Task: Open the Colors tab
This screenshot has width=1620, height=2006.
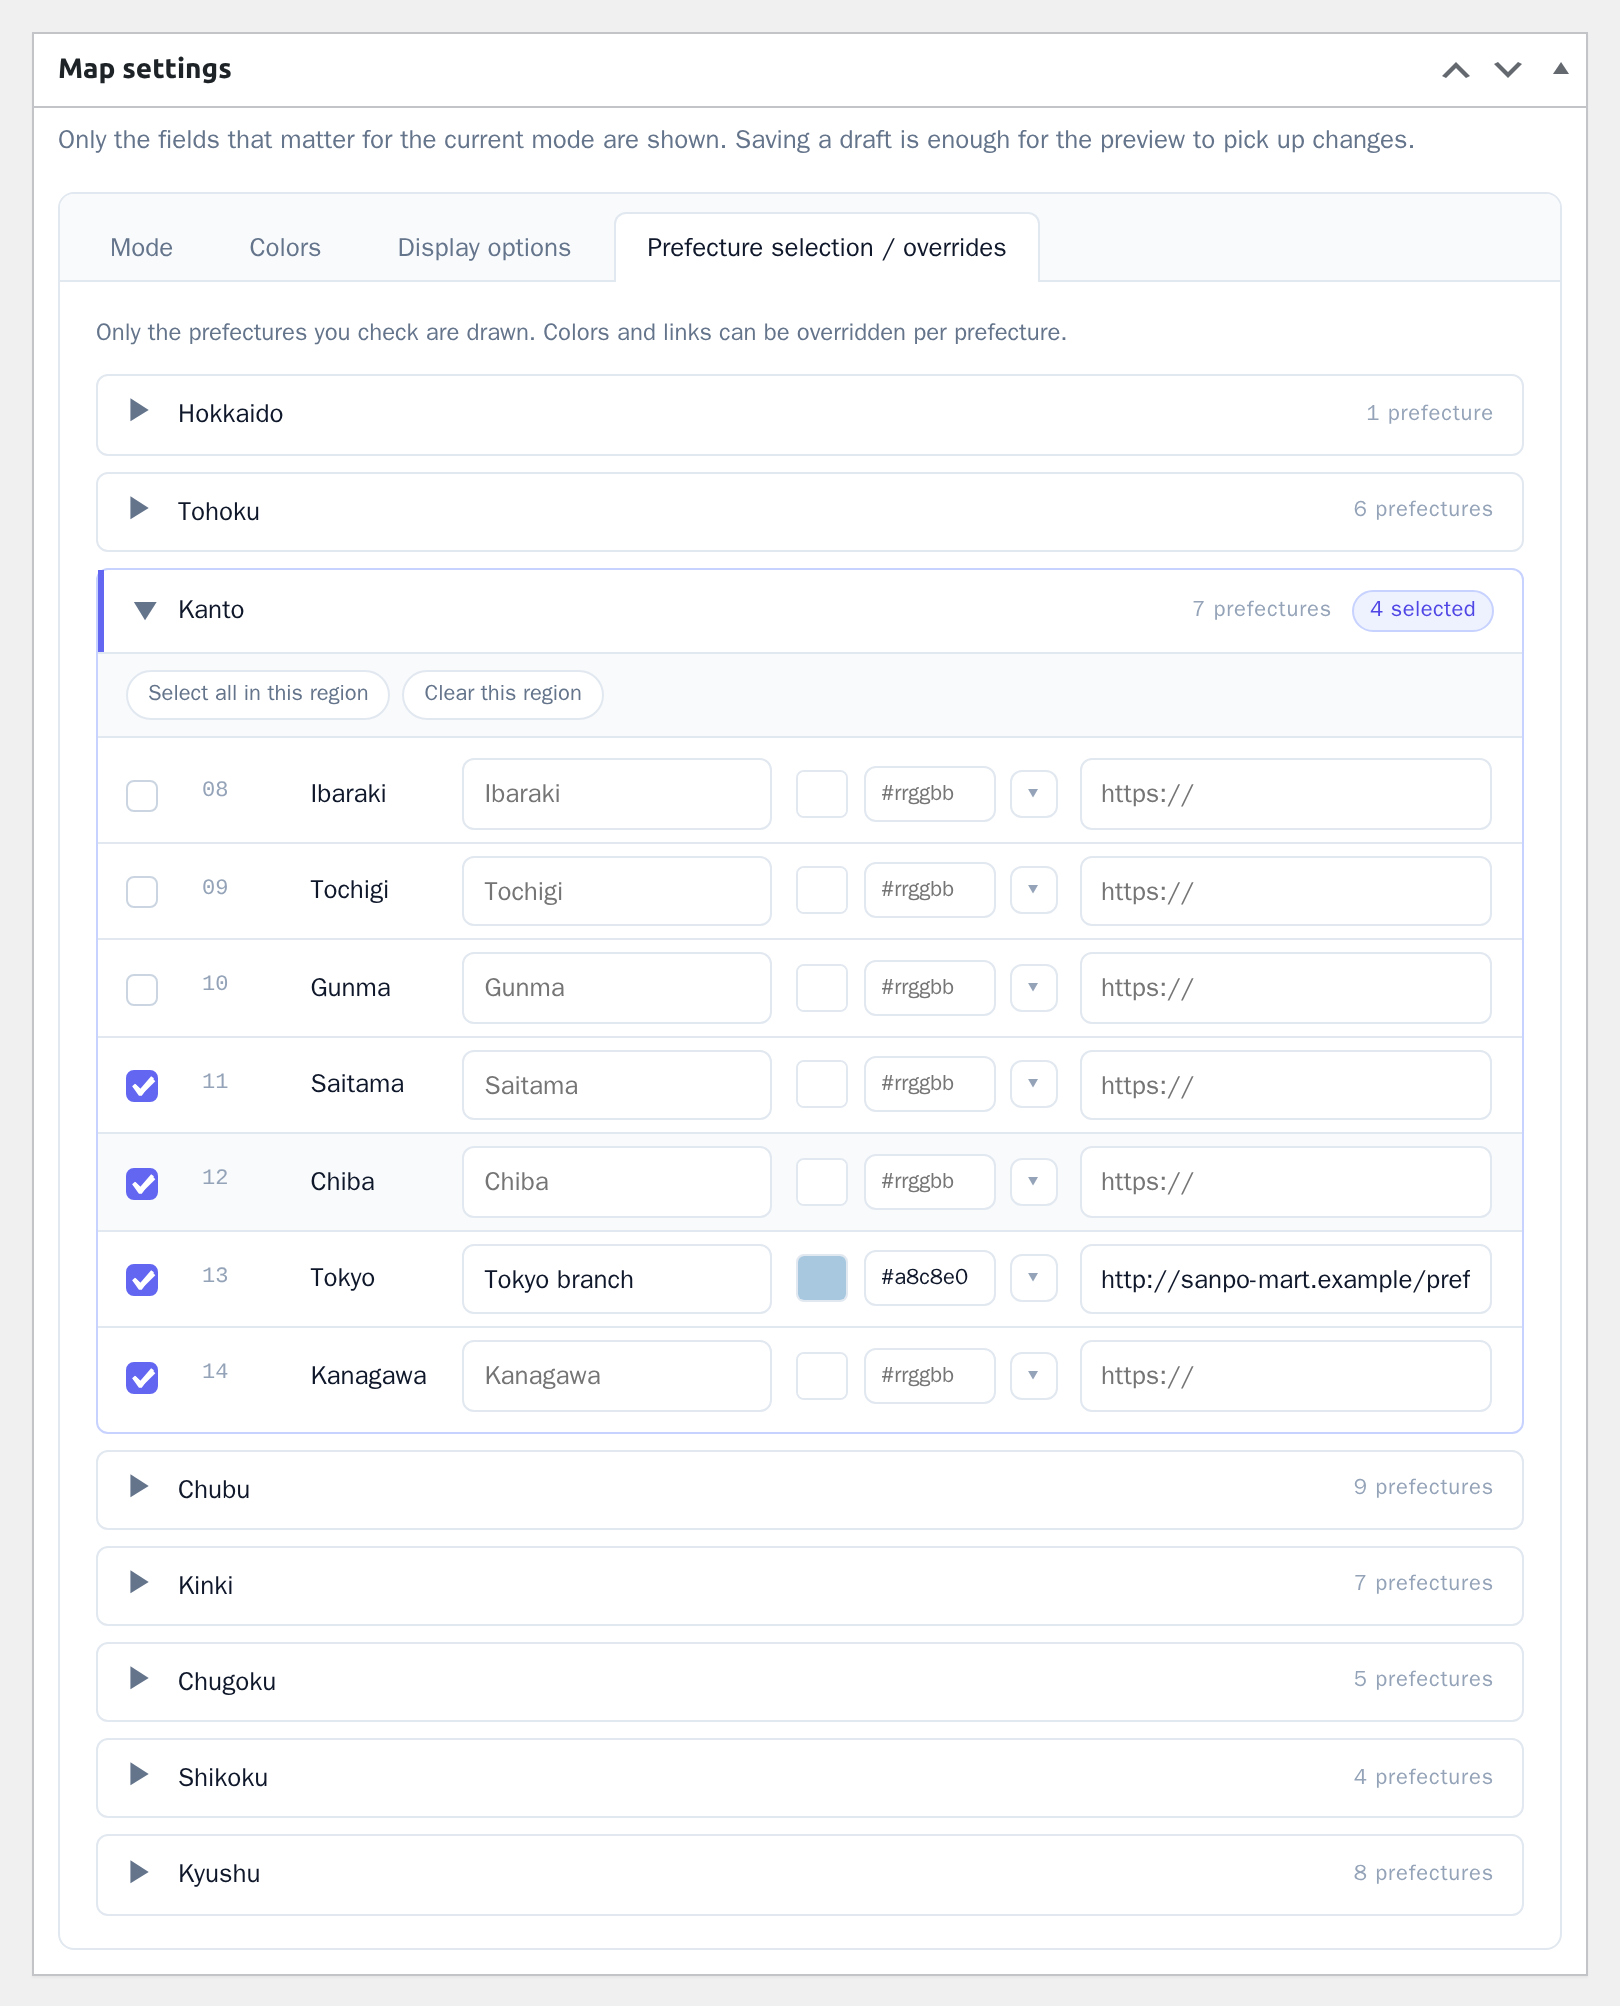Action: pos(285,248)
